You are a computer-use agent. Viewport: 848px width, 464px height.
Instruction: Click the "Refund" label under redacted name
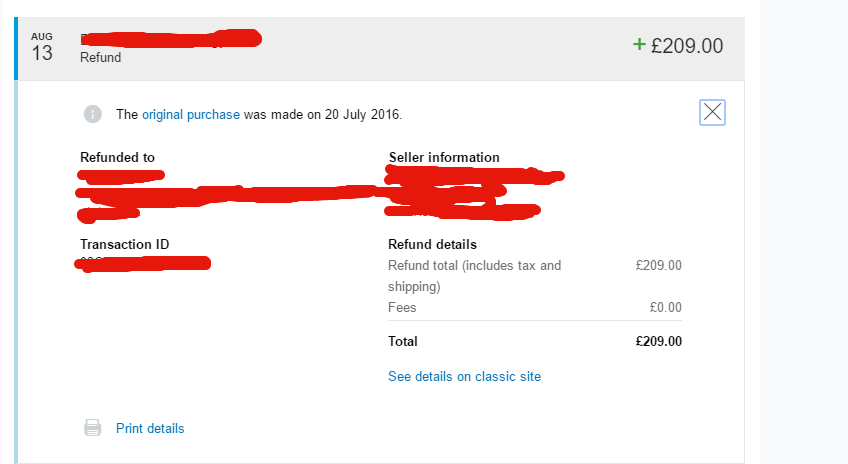point(101,57)
